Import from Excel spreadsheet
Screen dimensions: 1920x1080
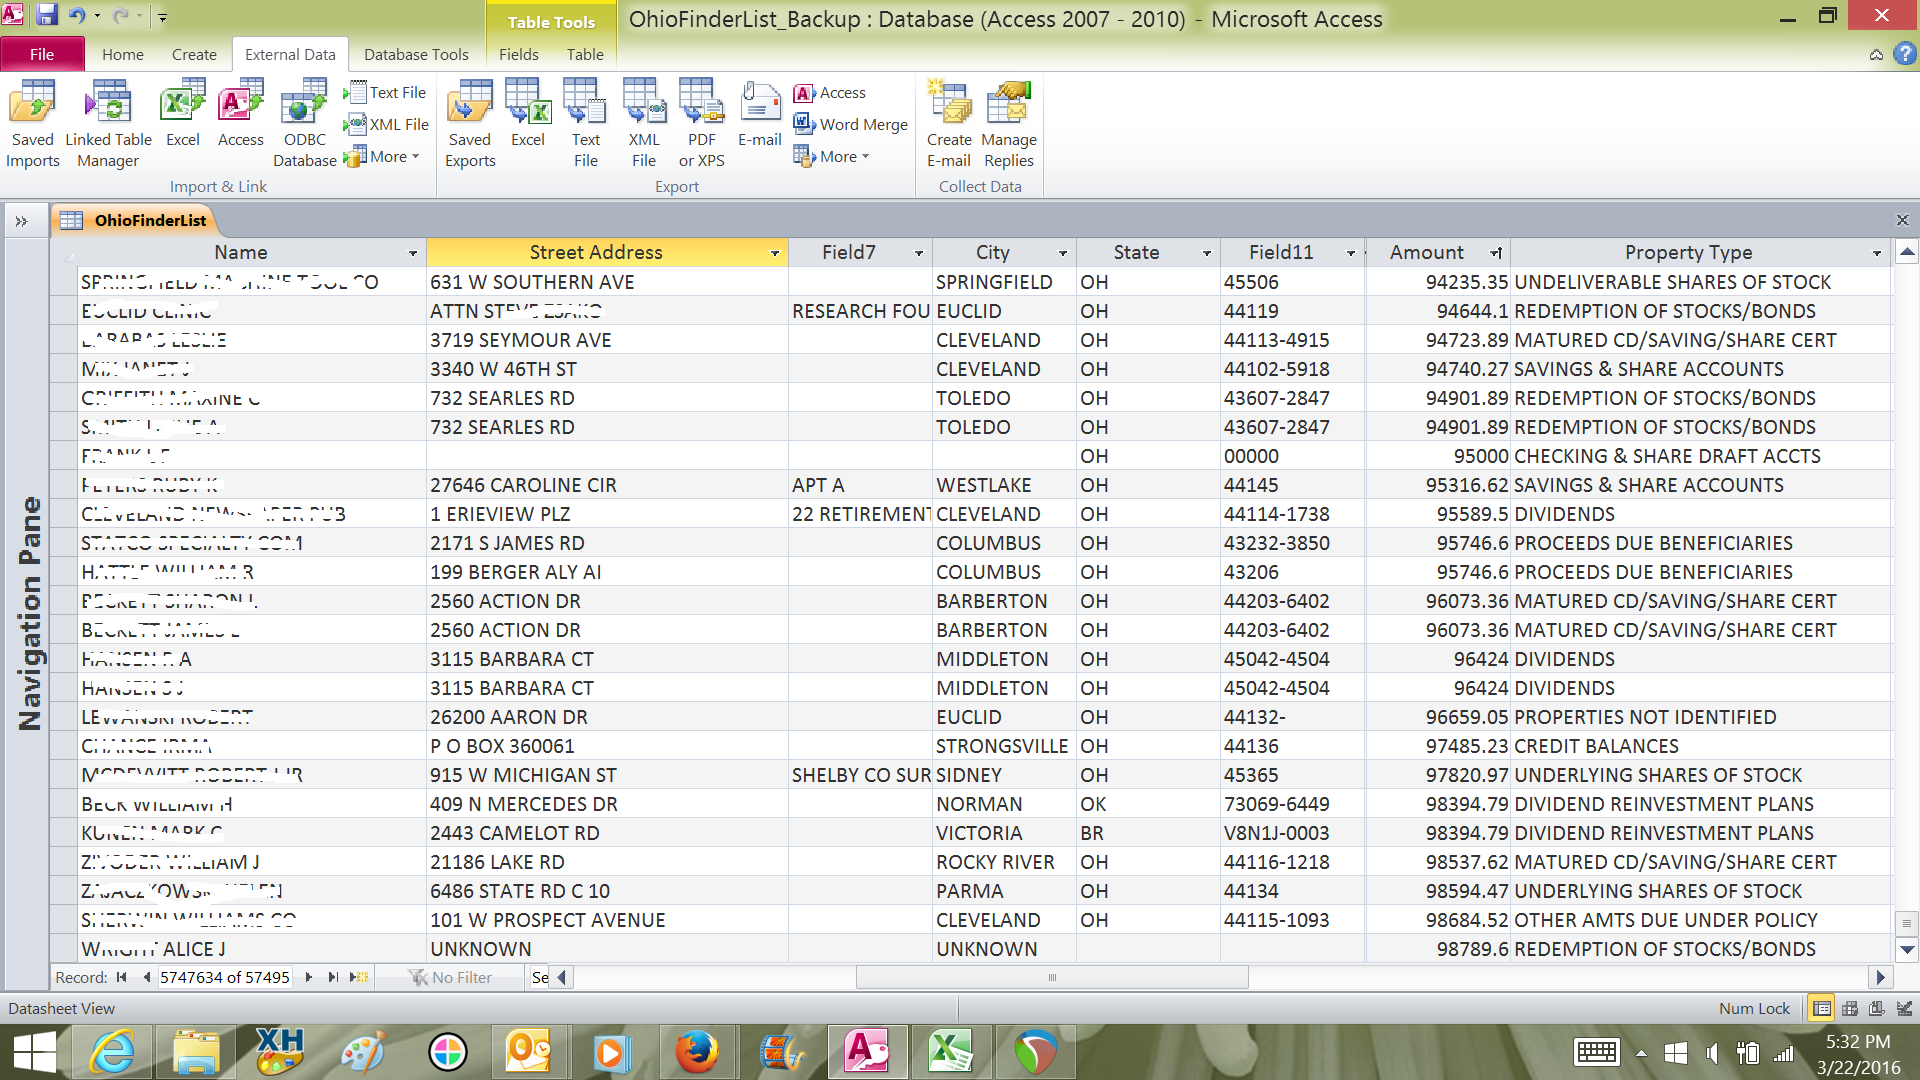tap(183, 114)
